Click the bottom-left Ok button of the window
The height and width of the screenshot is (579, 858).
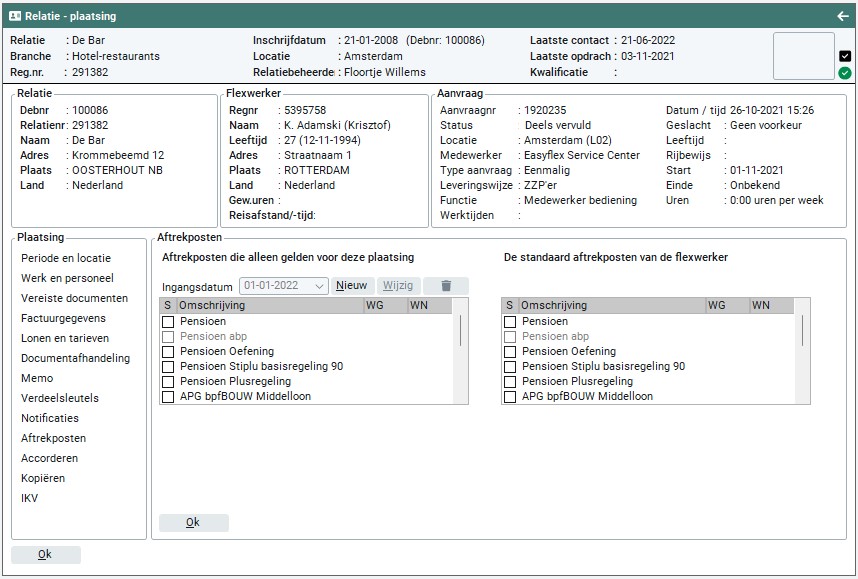coord(45,555)
